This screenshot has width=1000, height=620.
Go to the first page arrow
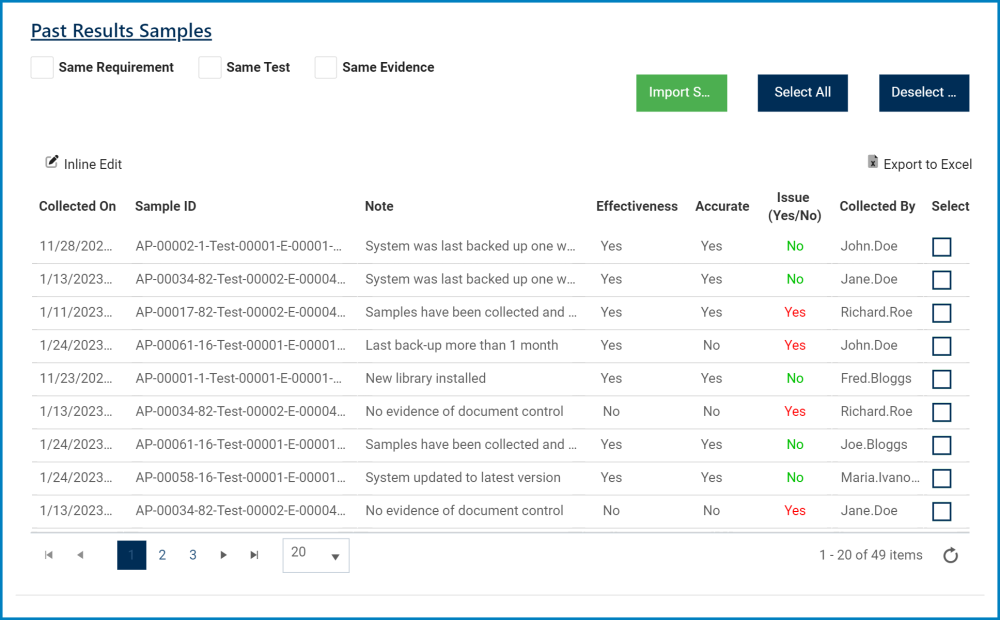[x=49, y=555]
